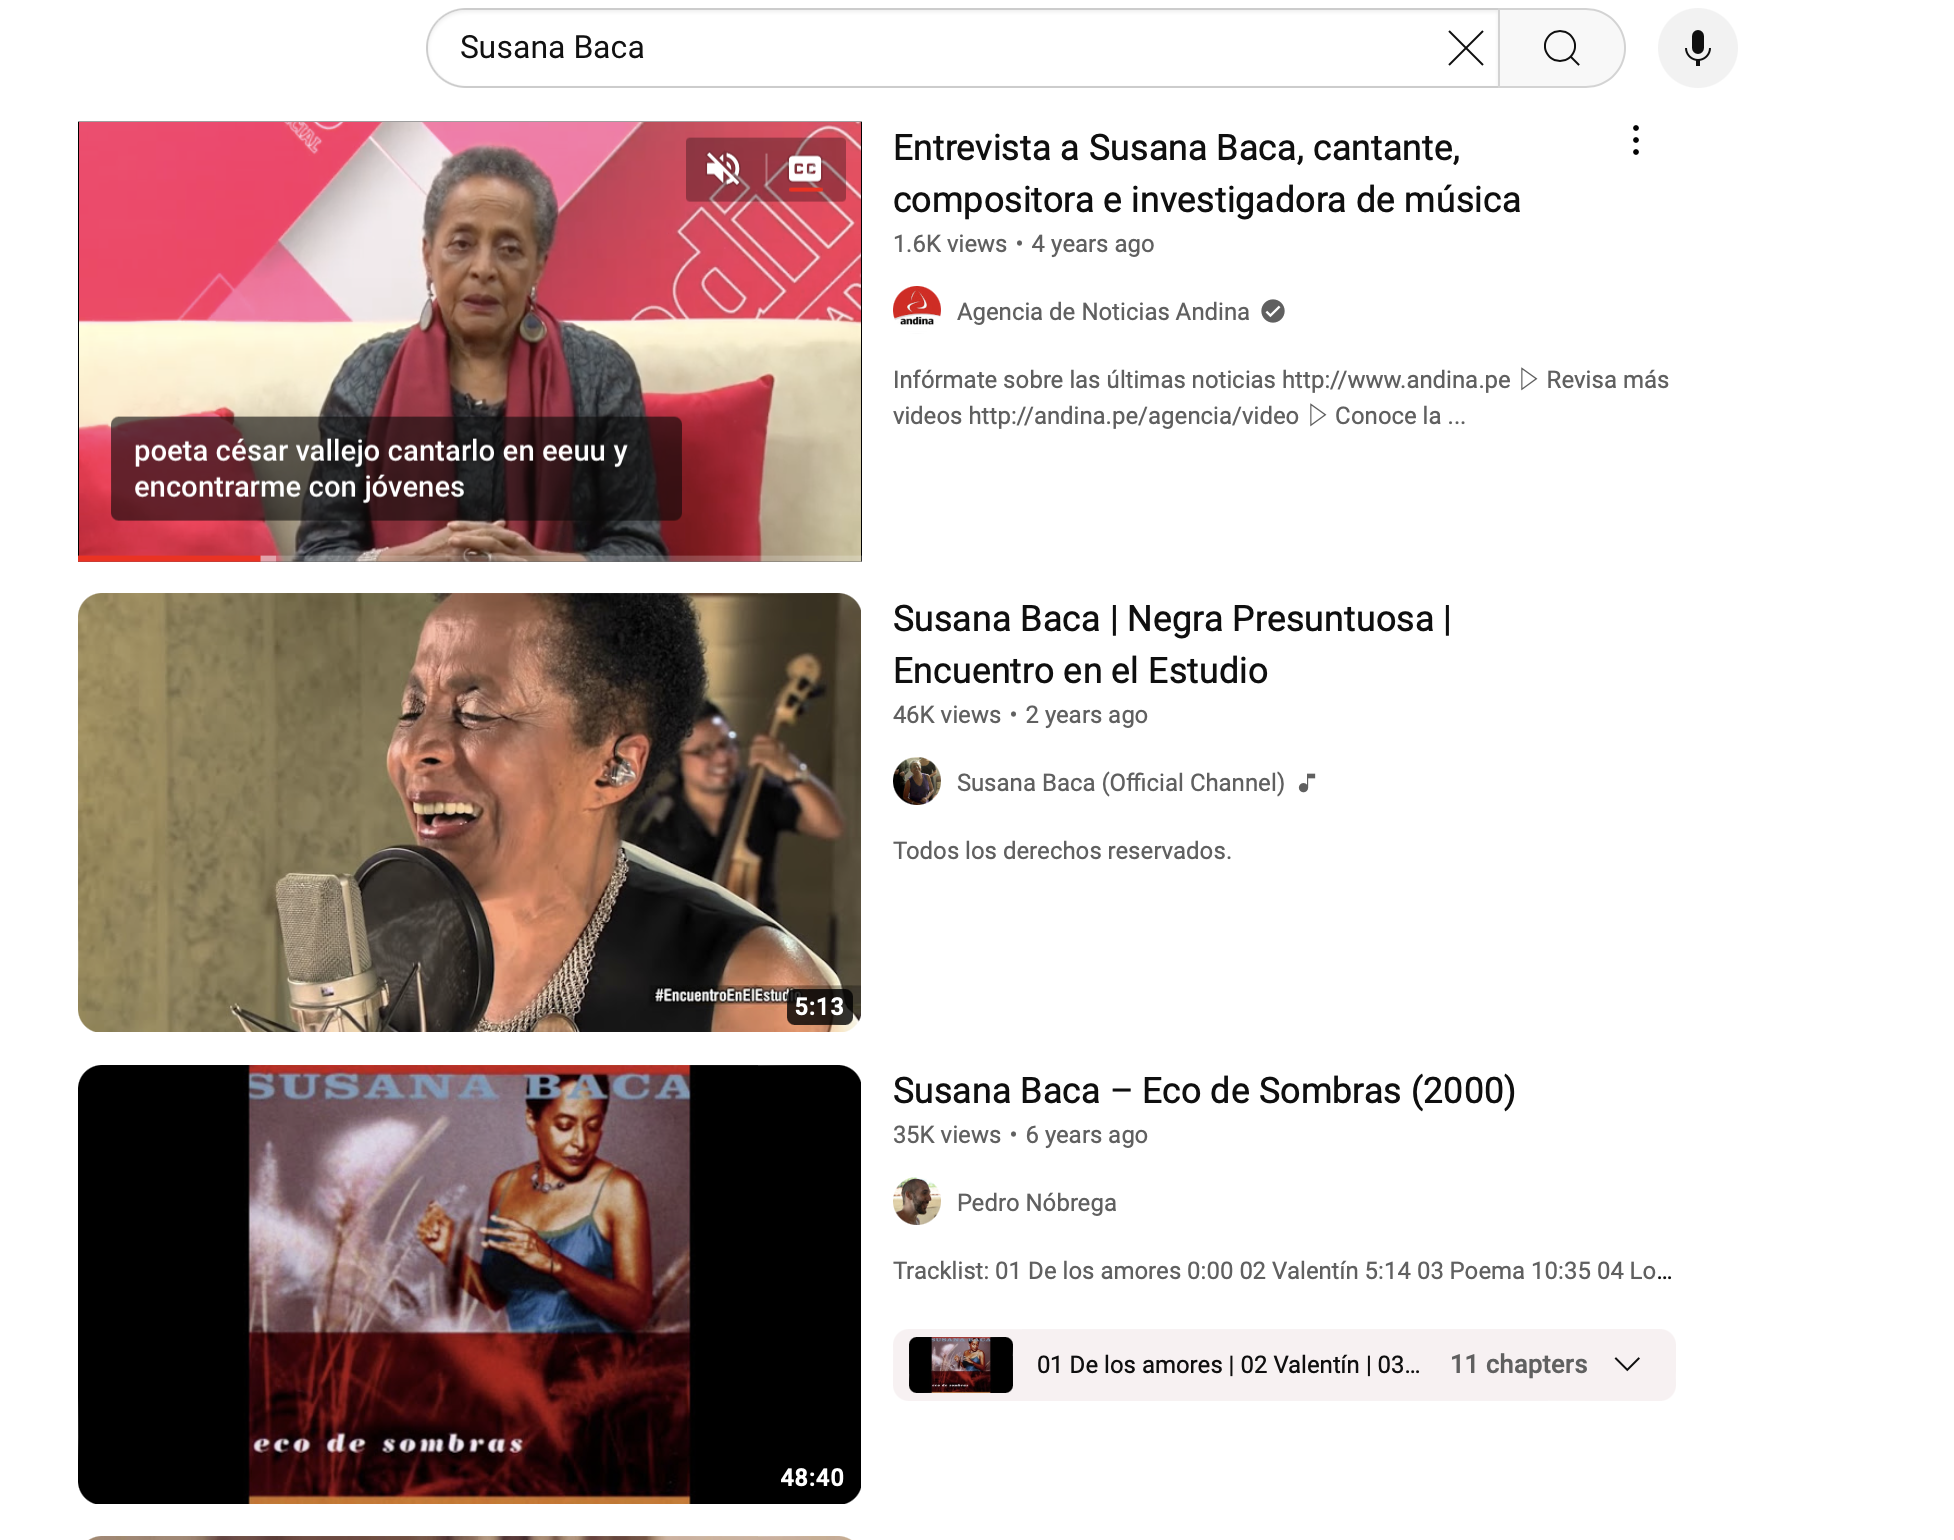Screen dimensions: 1954x1540
Task: Open the three-dot menu for the Entrevista video
Action: [x=1635, y=141]
